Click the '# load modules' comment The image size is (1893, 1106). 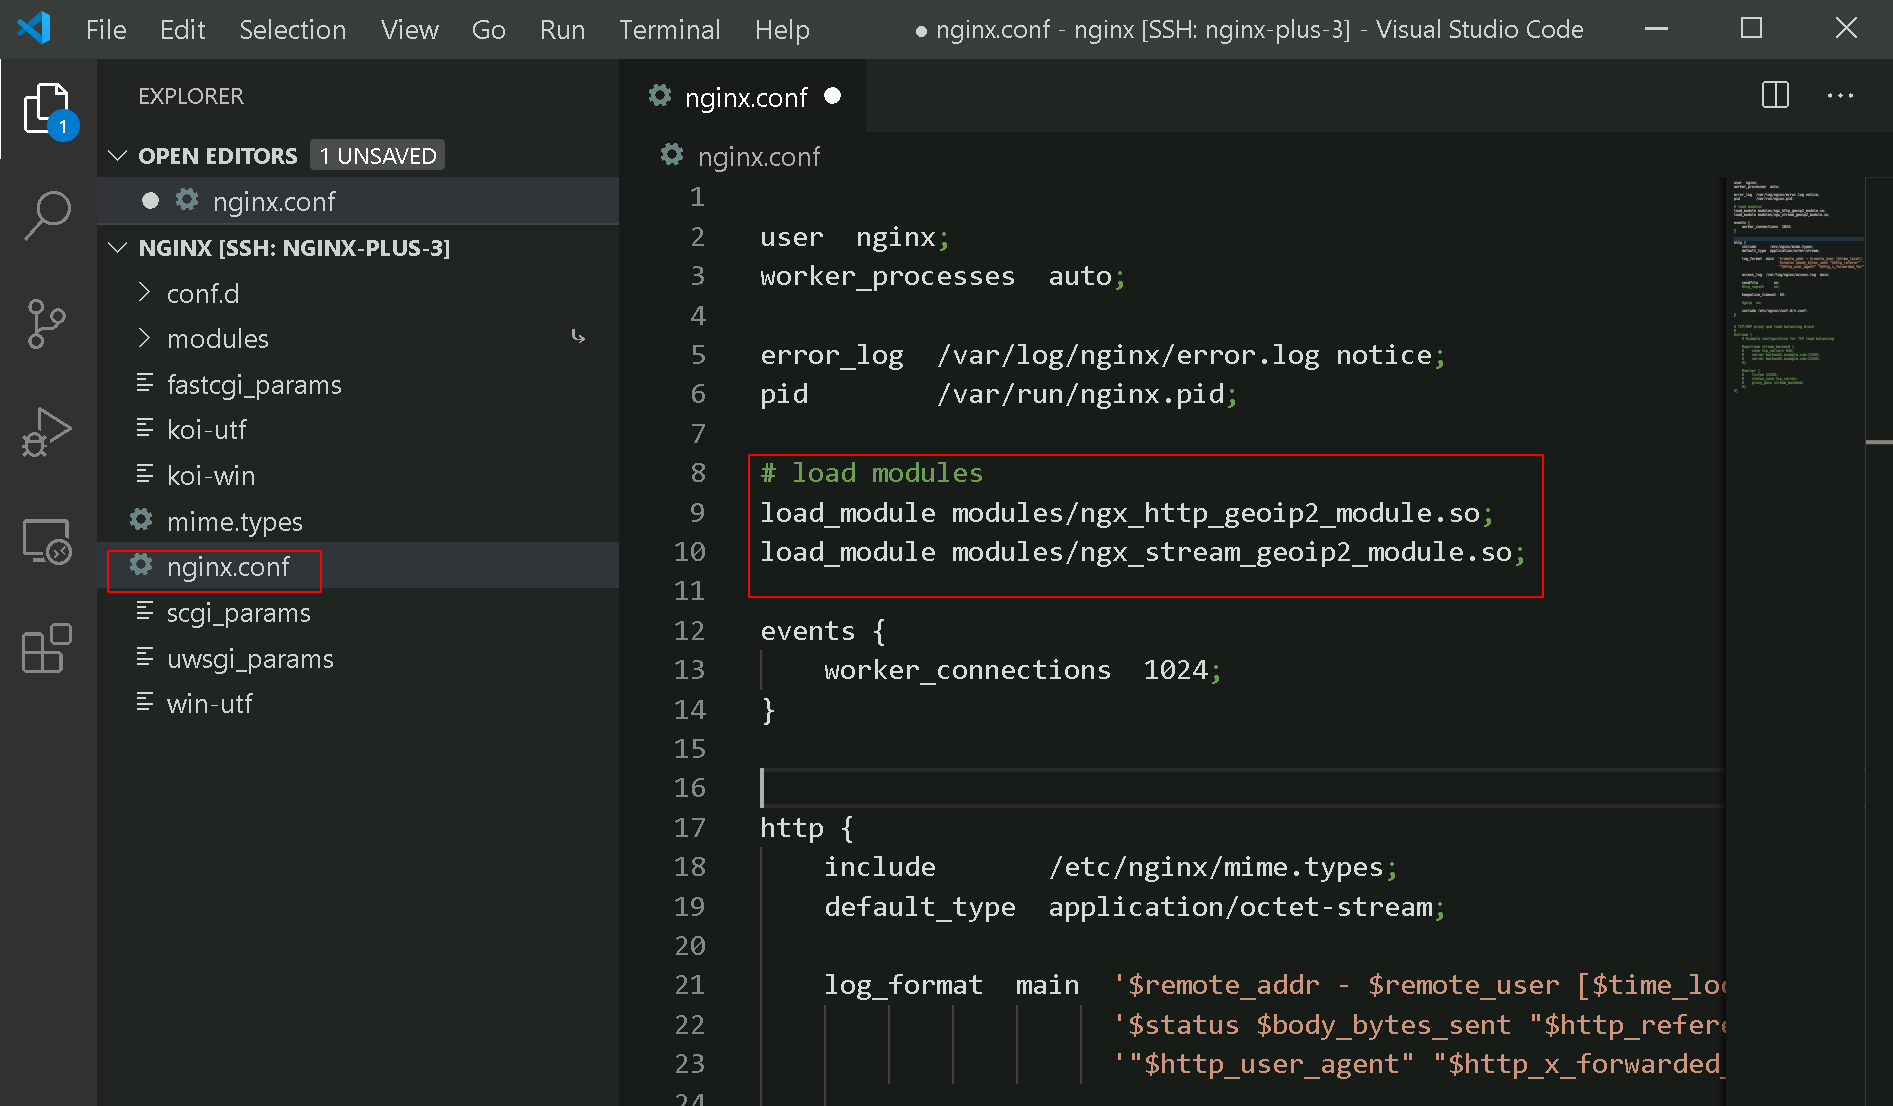coord(871,473)
